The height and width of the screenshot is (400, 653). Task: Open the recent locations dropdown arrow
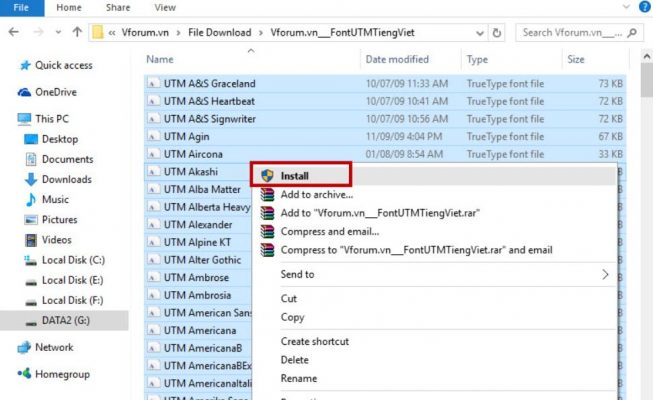58,32
